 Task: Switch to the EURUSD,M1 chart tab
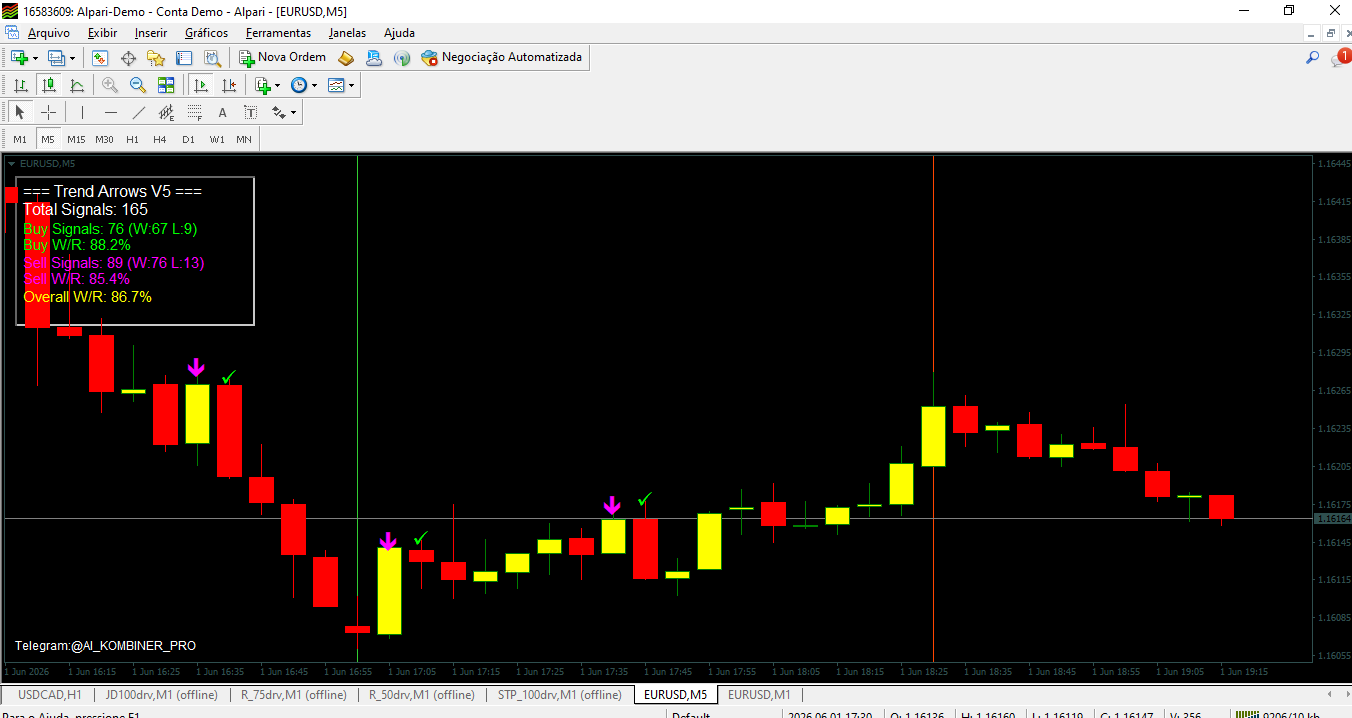point(759,694)
